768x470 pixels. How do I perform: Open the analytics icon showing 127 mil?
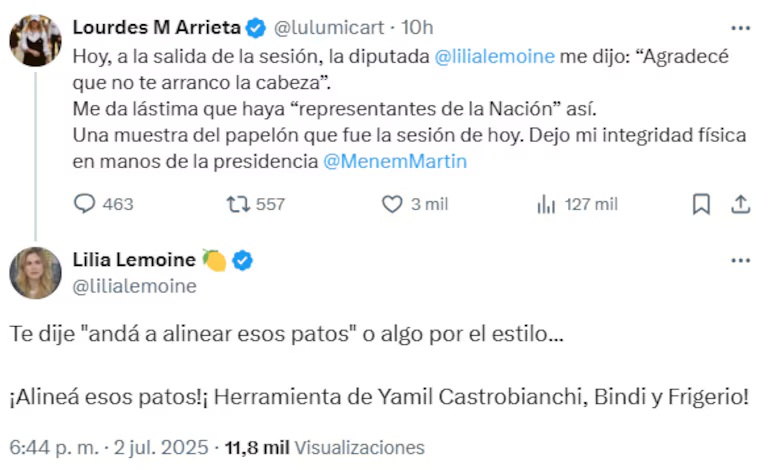click(x=546, y=204)
